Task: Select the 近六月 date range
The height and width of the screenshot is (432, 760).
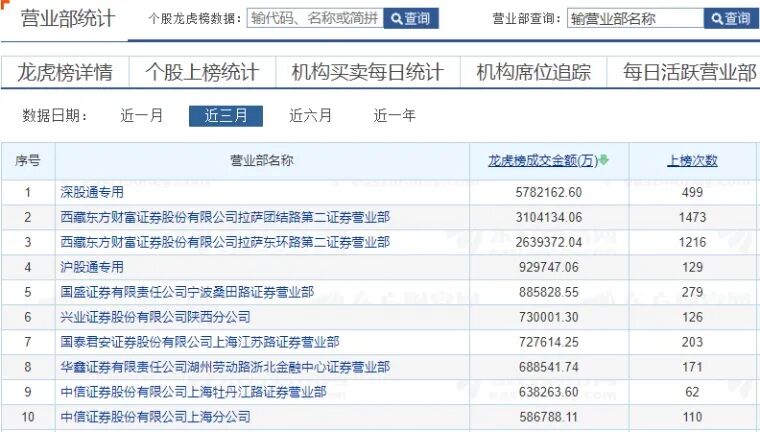Action: tap(310, 116)
